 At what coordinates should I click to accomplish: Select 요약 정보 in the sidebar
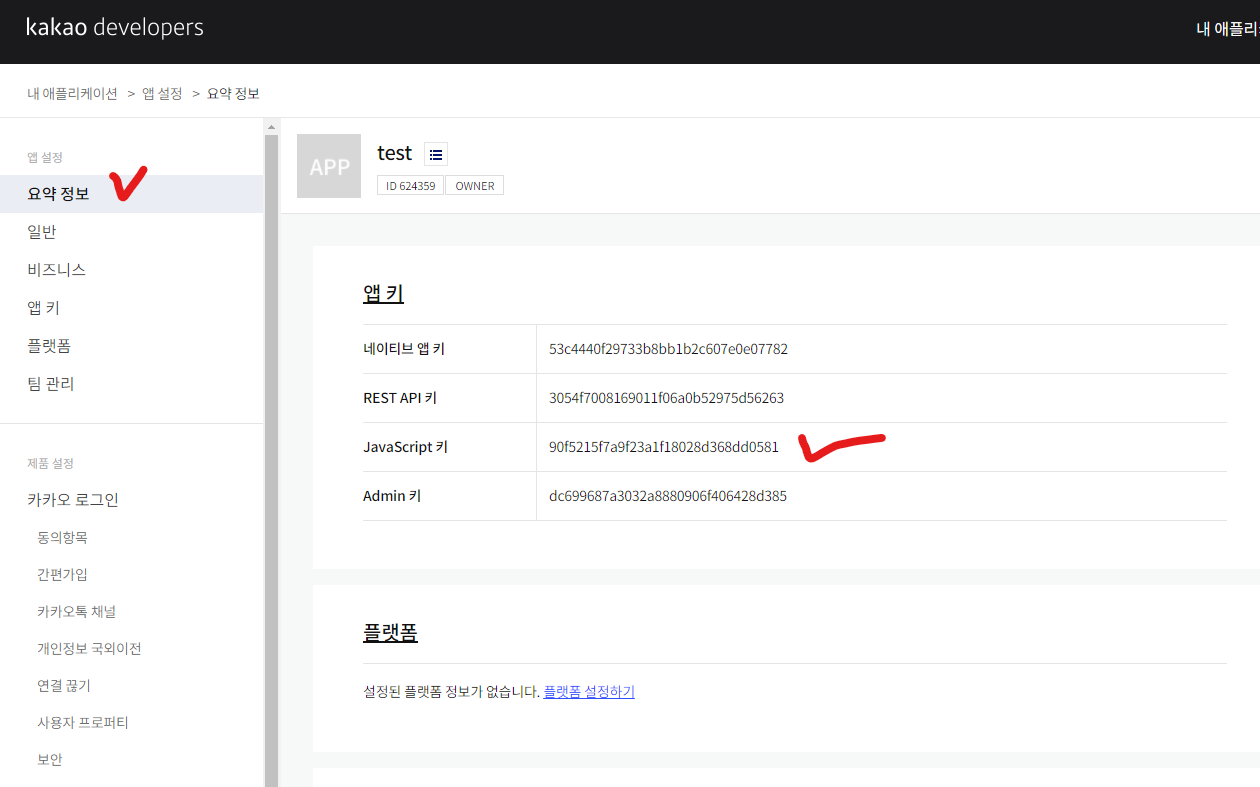tap(131, 194)
